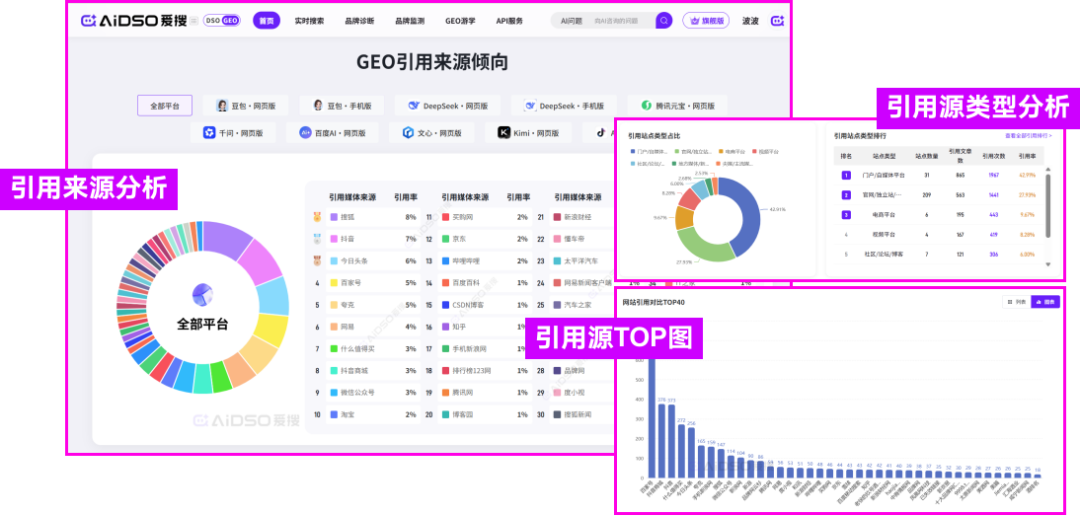
Task: Toggle the 电商平台 legend color in pie chart
Action: pos(721,152)
